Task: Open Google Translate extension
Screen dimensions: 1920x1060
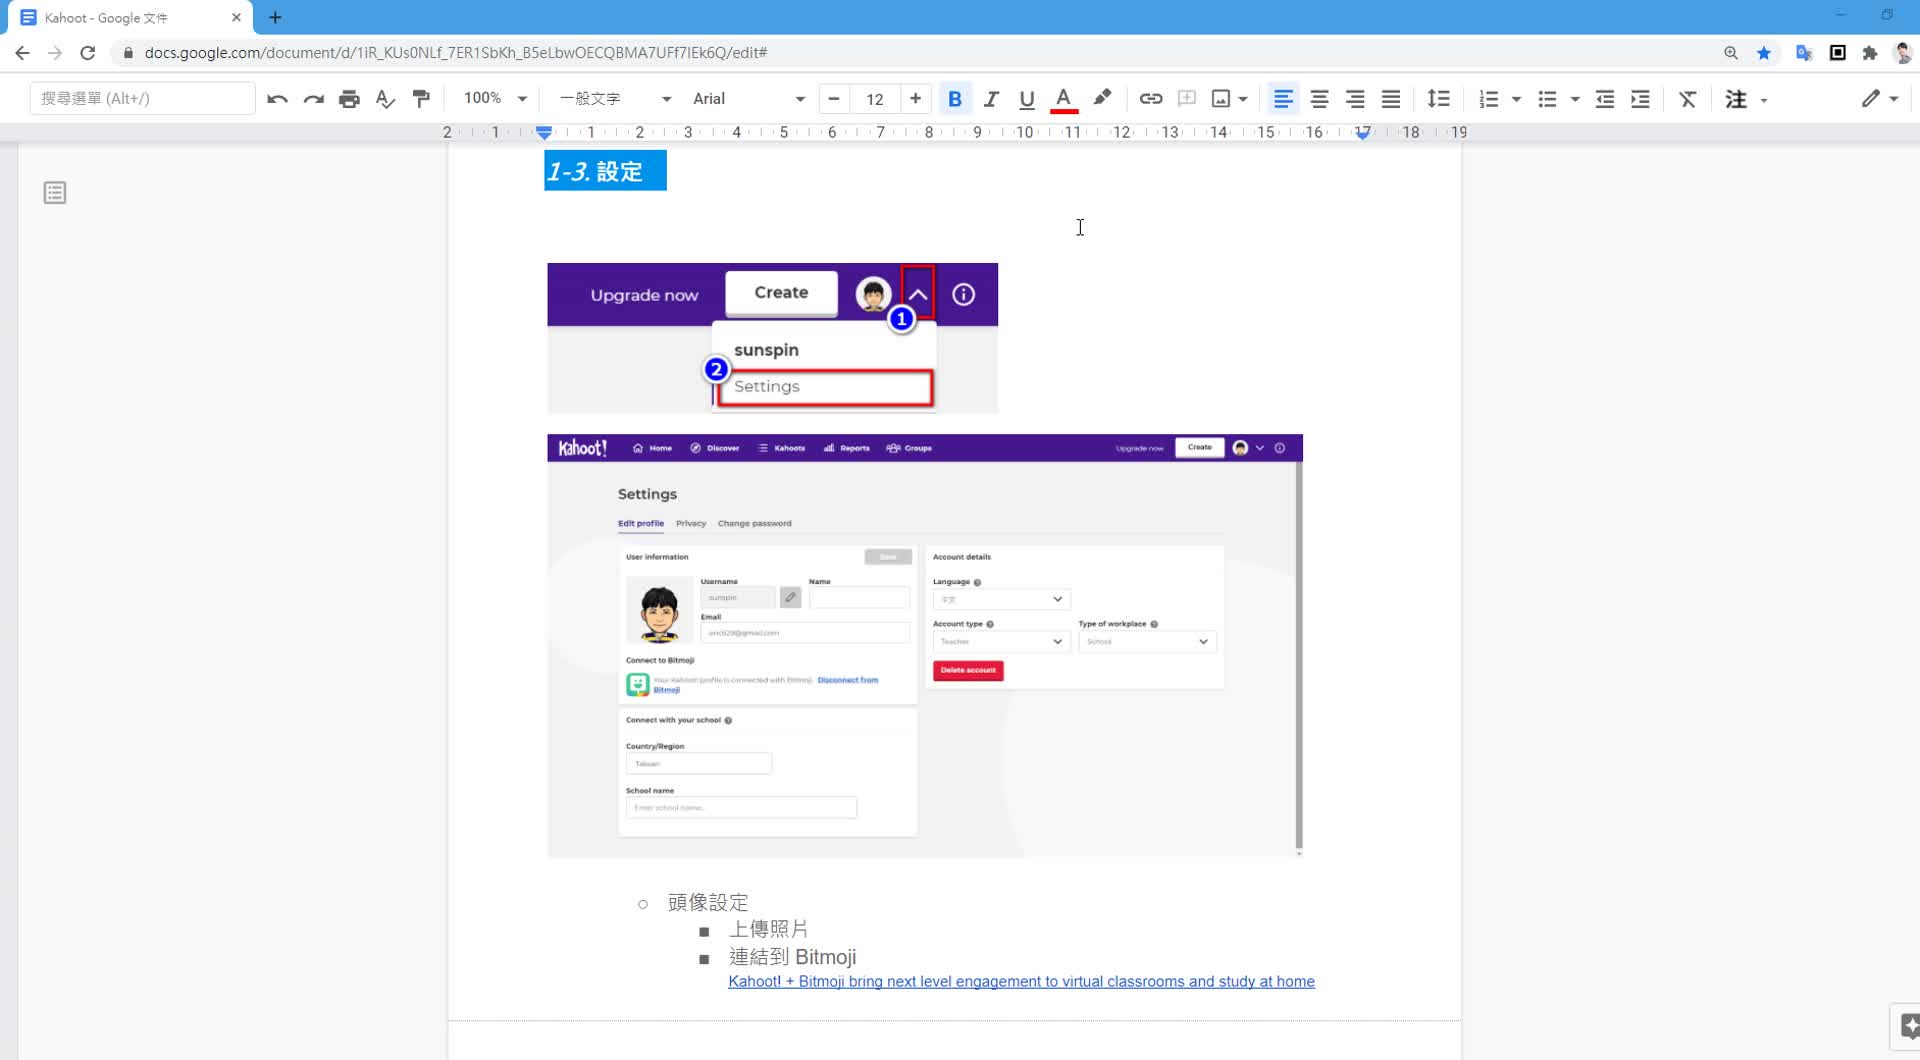Action: click(x=1804, y=53)
